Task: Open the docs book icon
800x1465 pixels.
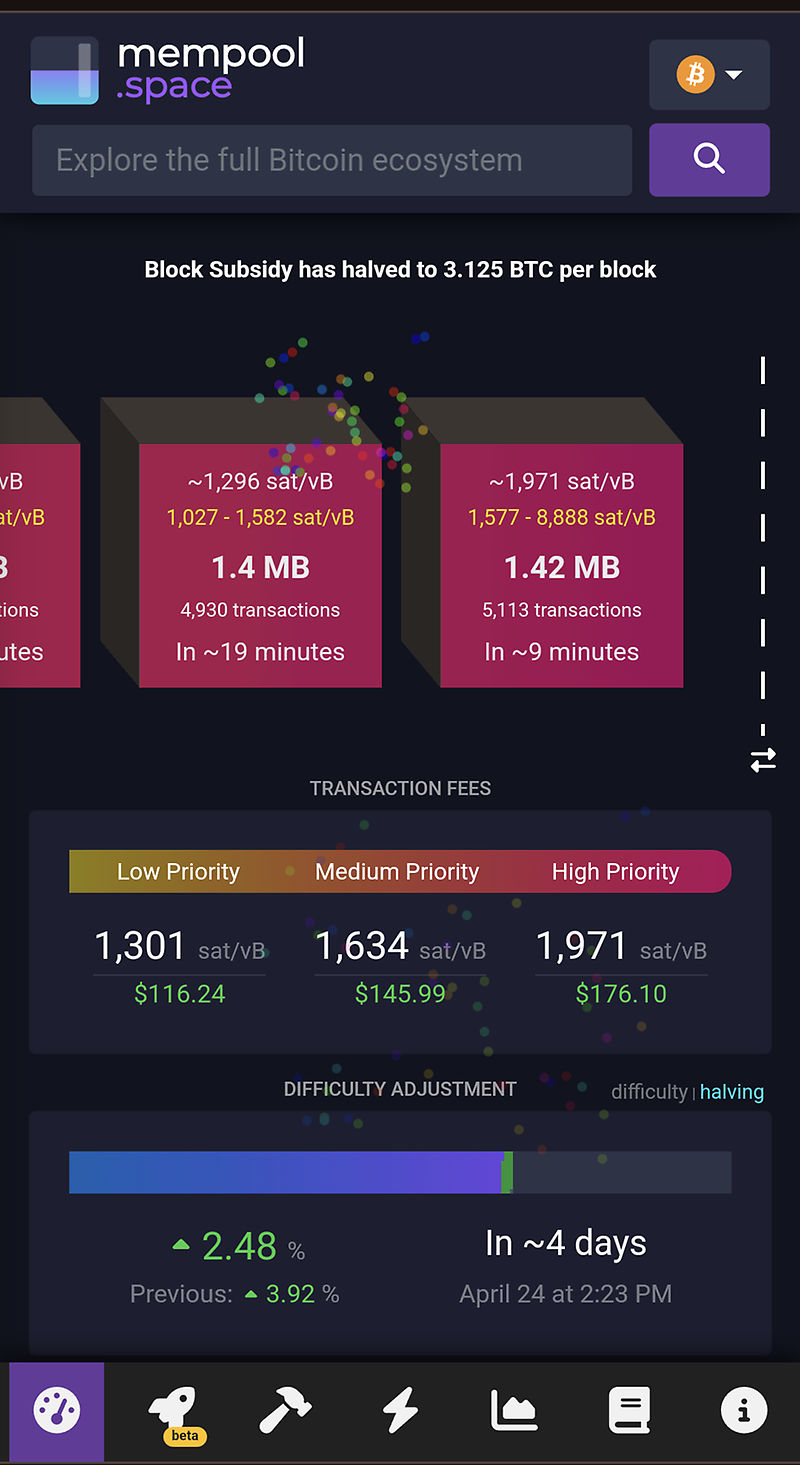Action: coord(630,1410)
